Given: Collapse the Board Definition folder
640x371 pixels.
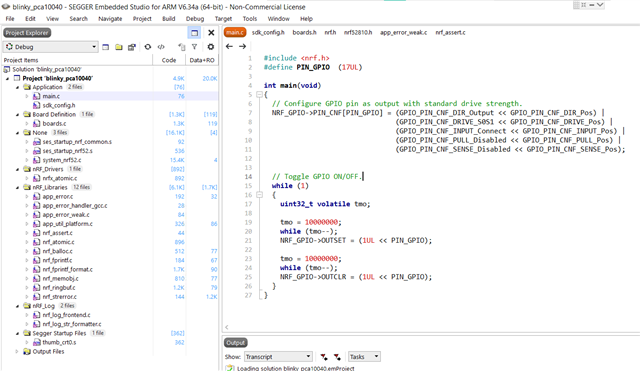Looking at the screenshot, I should pos(17,115).
